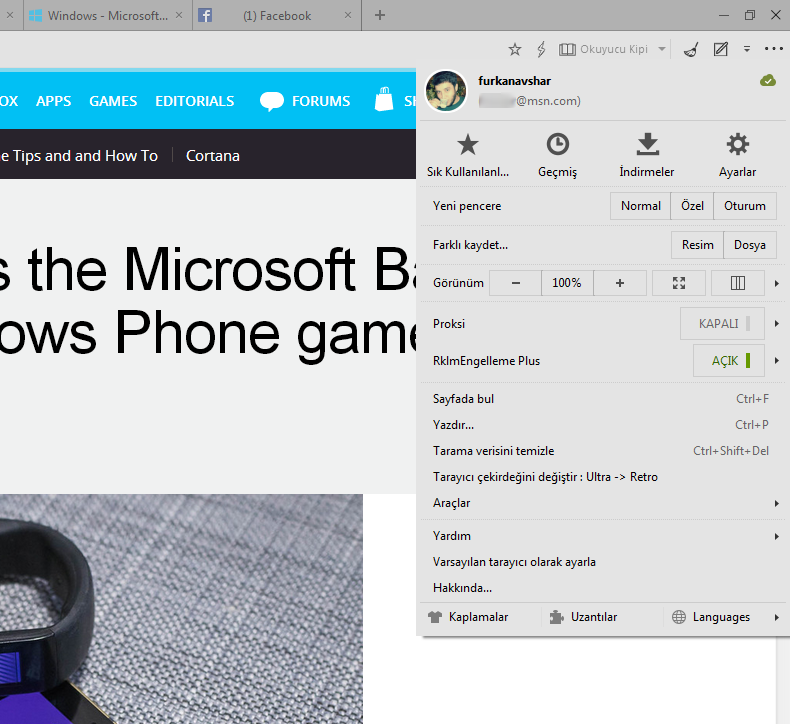Select Varsayılan tarayıcı olarak ayarla
This screenshot has height=724, width=790.
coord(601,562)
